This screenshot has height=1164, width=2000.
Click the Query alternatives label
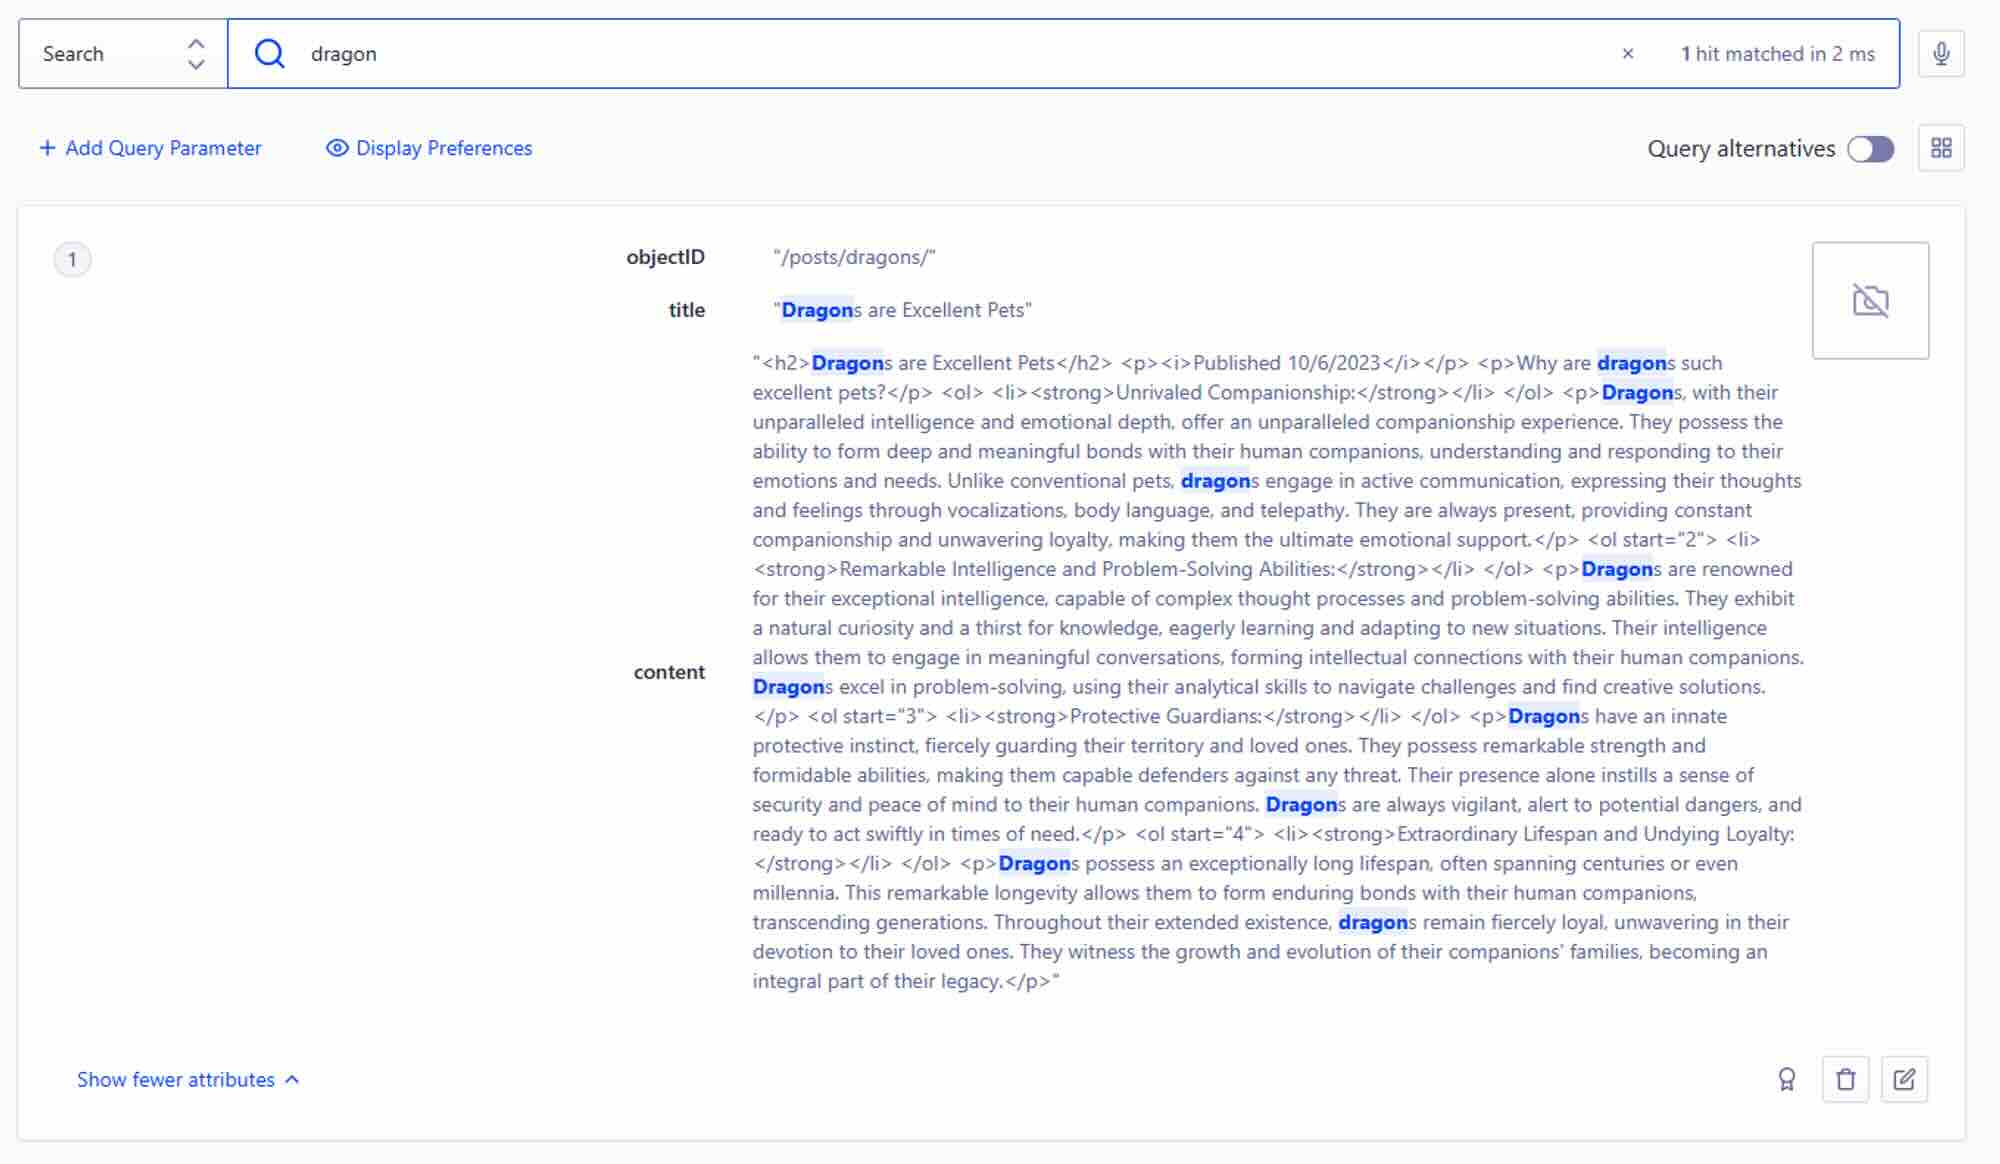click(x=1741, y=149)
